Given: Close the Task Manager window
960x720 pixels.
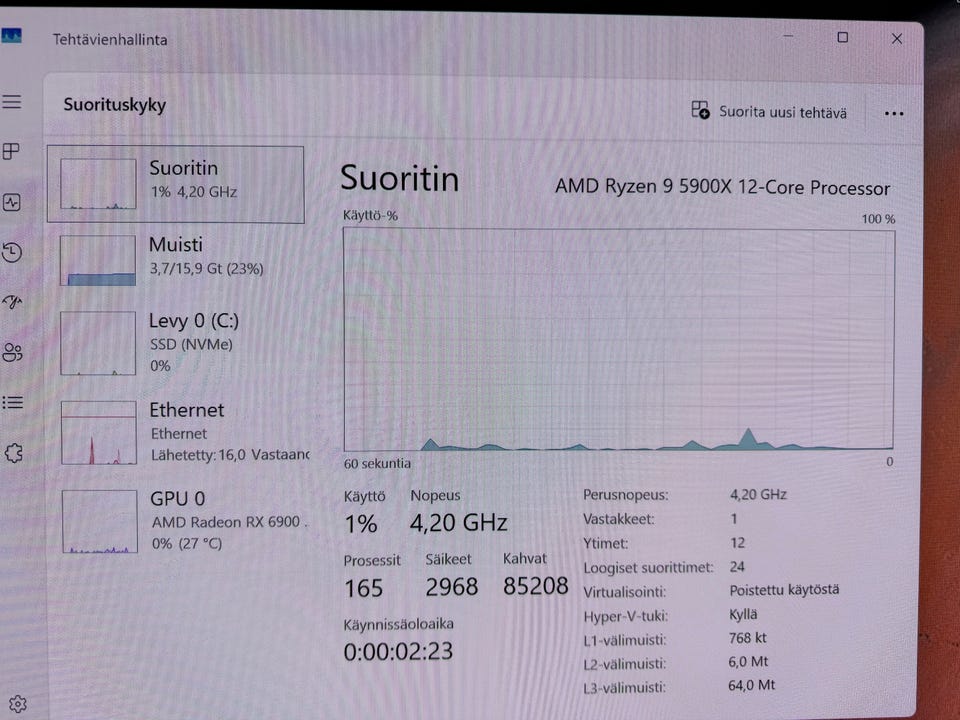Looking at the screenshot, I should [x=897, y=39].
